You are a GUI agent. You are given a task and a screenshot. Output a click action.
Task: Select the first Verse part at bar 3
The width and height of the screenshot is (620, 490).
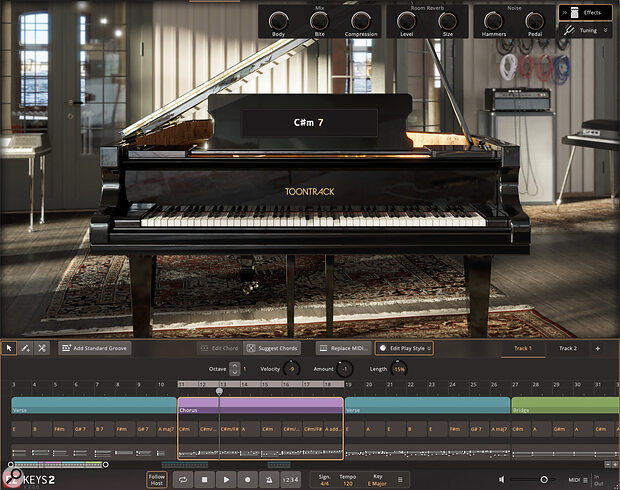pyautogui.click(x=94, y=405)
